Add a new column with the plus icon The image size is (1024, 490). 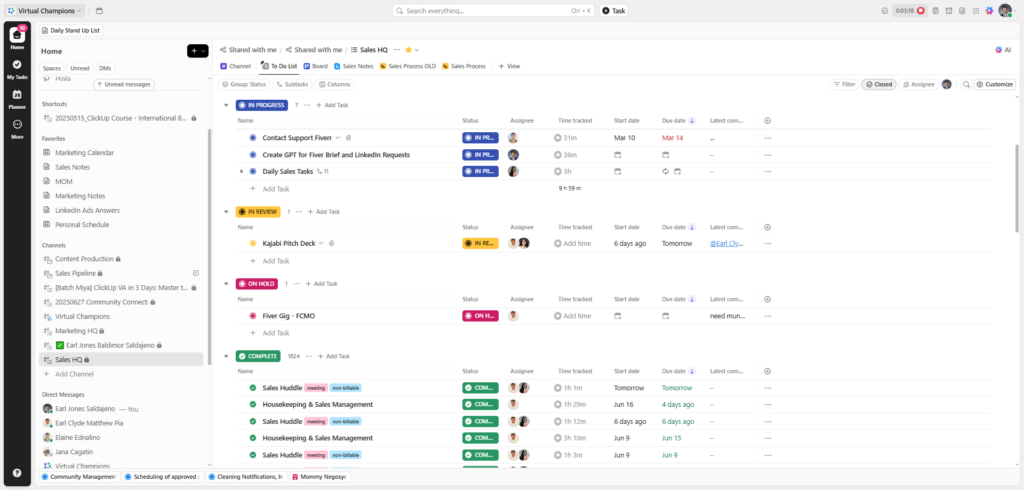tap(767, 120)
